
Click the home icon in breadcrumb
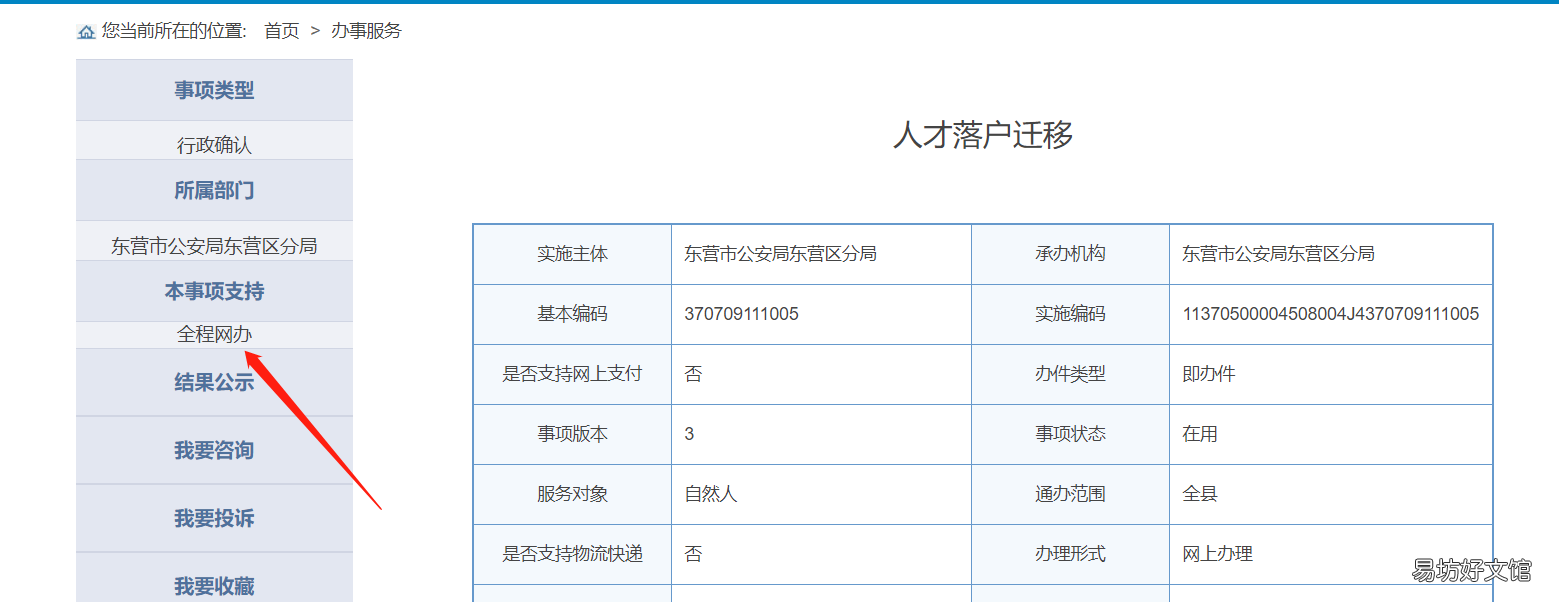tap(86, 32)
